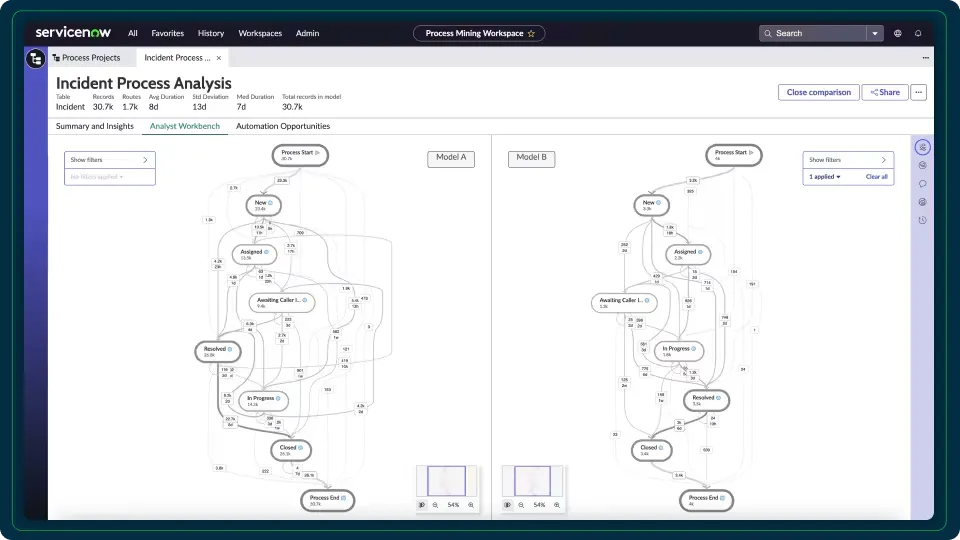This screenshot has width=960, height=540.
Task: Switch to Automation Opportunities tab
Action: point(283,126)
